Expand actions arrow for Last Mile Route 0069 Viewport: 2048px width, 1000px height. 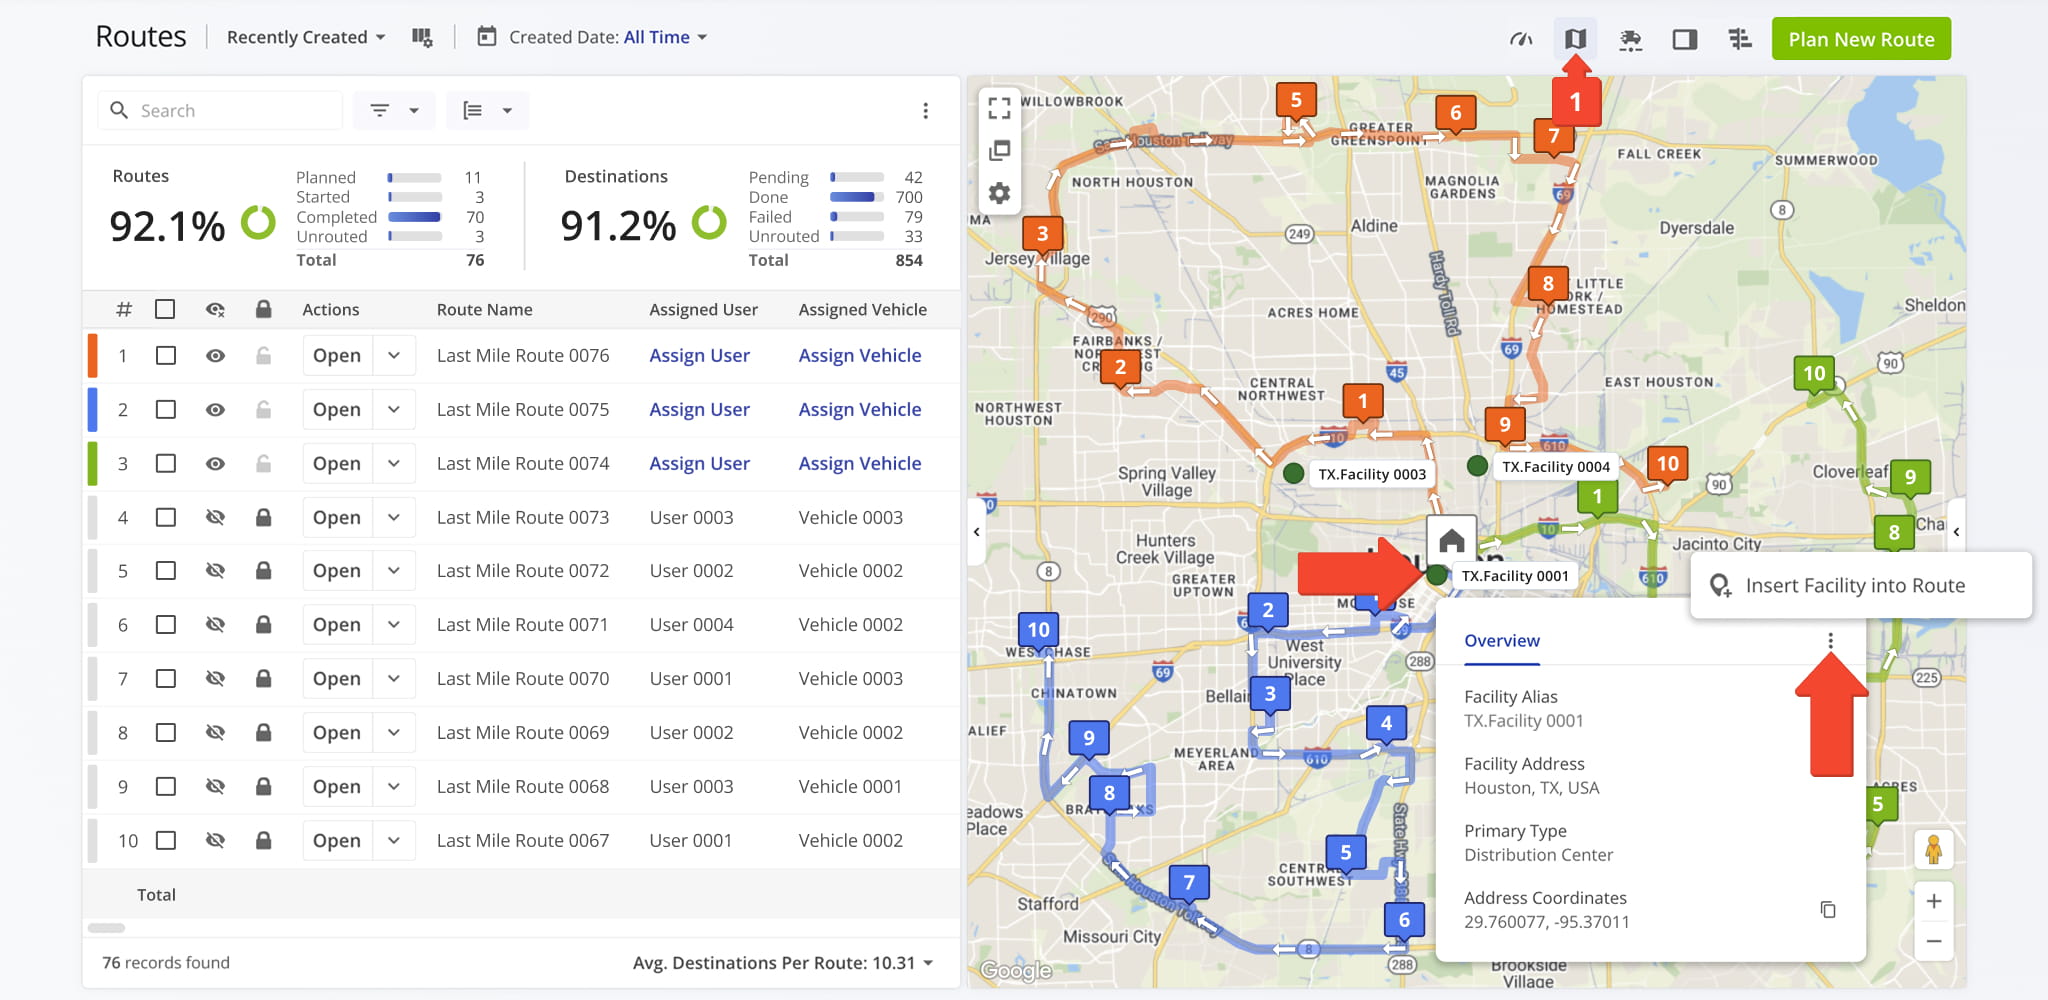point(394,732)
